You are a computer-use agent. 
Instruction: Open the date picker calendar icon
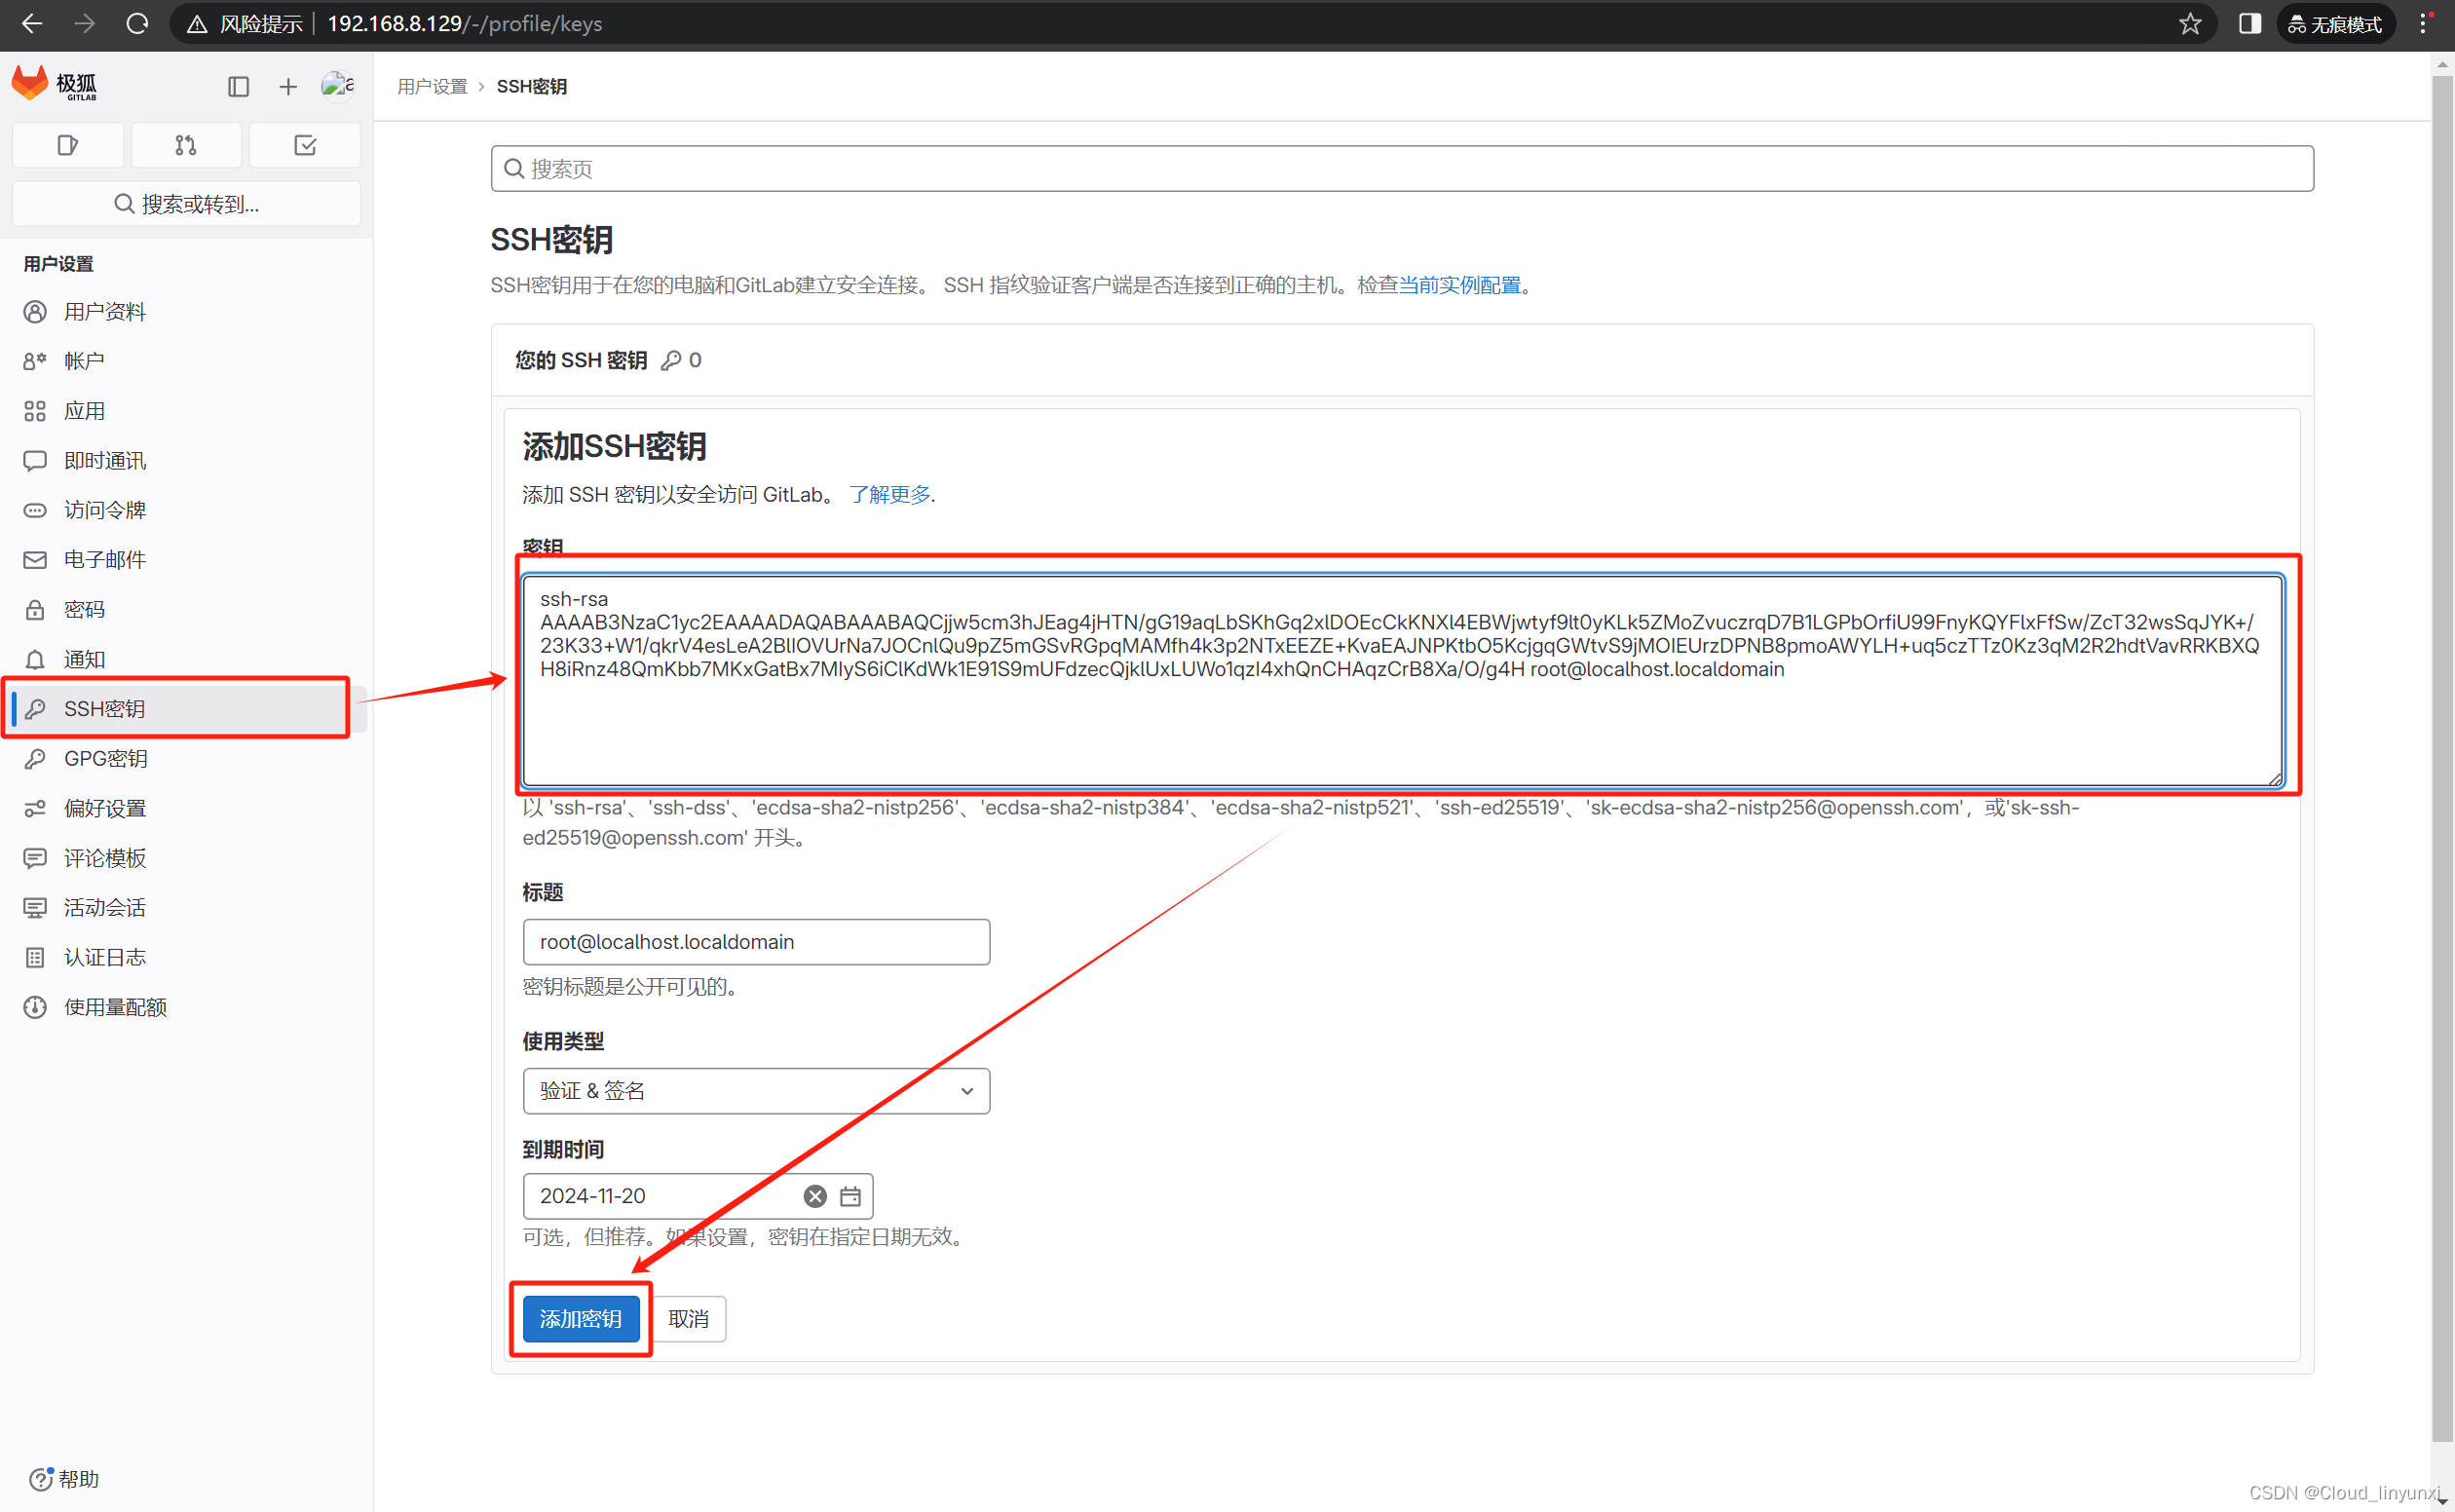850,1196
